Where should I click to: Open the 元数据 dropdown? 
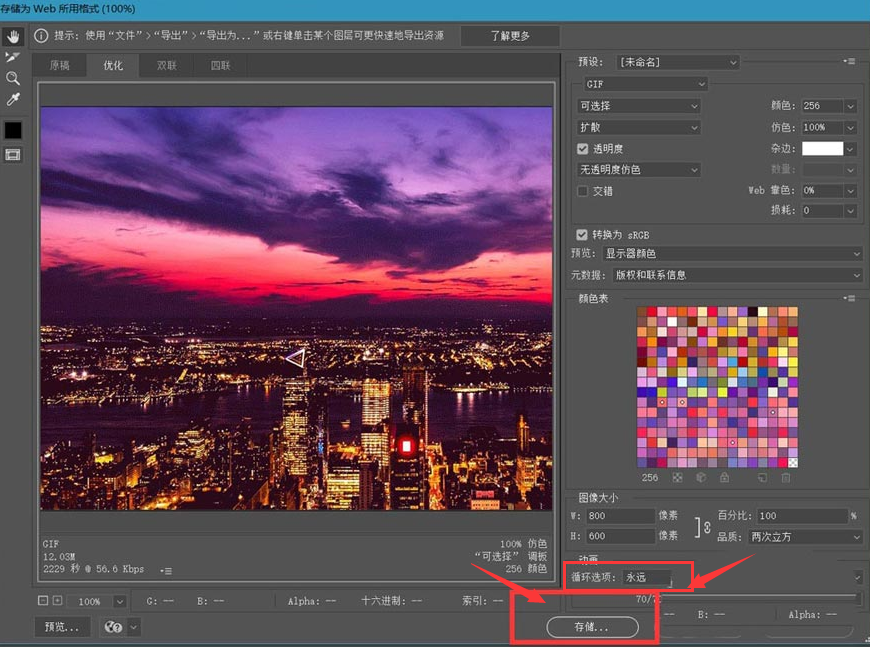coord(730,275)
